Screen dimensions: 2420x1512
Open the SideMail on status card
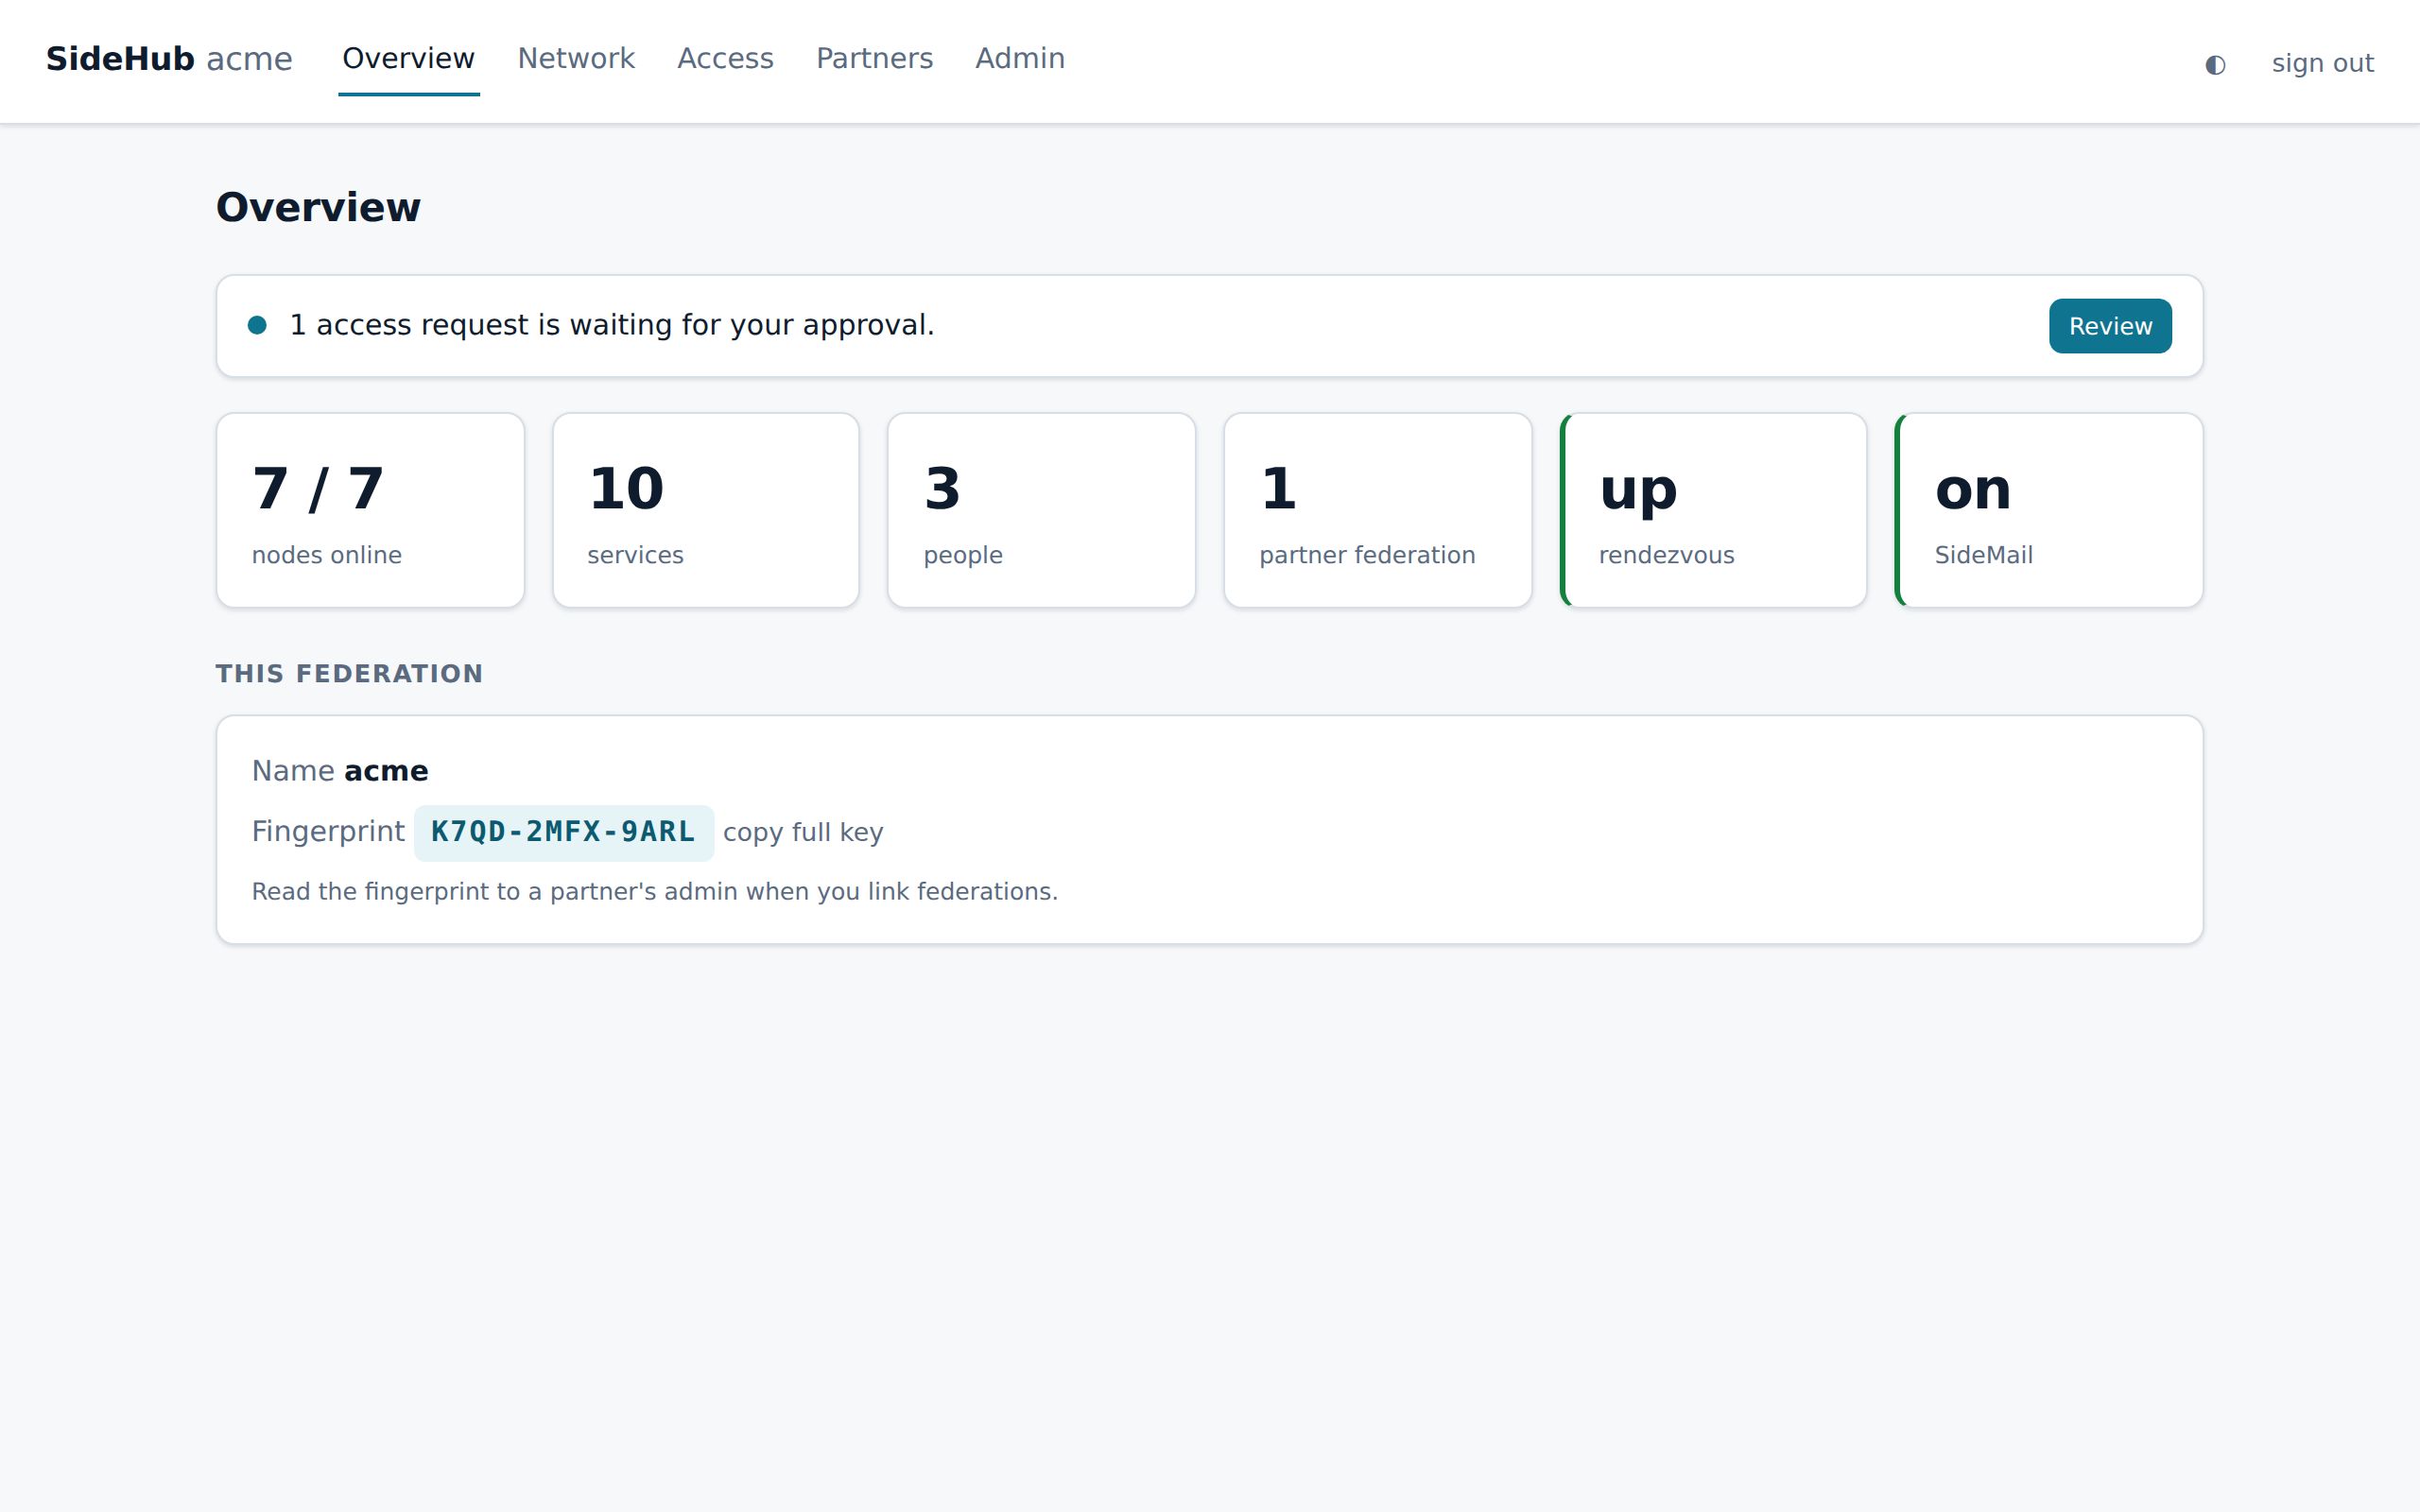pyautogui.click(x=2049, y=510)
